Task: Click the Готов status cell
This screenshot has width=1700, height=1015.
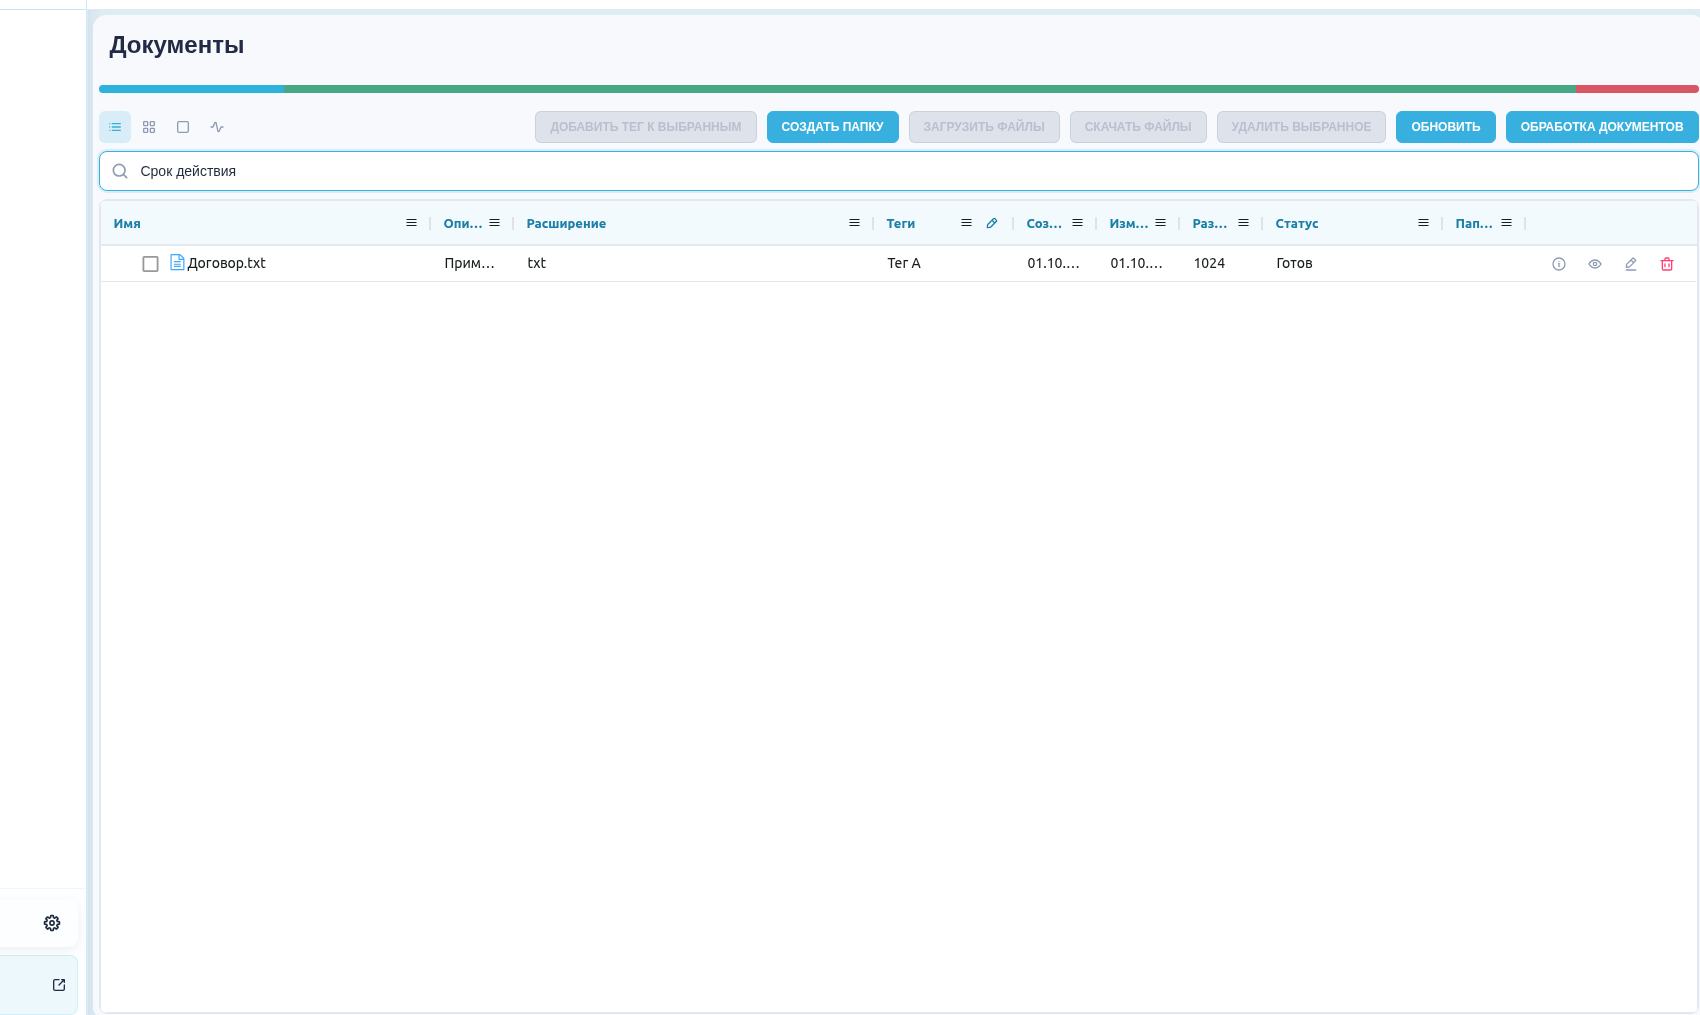Action: coord(1294,263)
